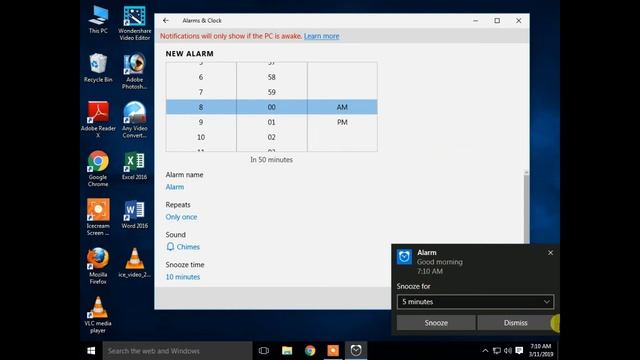Open Google Chrome desktop shortcut
The width and height of the screenshot is (640, 360).
(x=98, y=169)
